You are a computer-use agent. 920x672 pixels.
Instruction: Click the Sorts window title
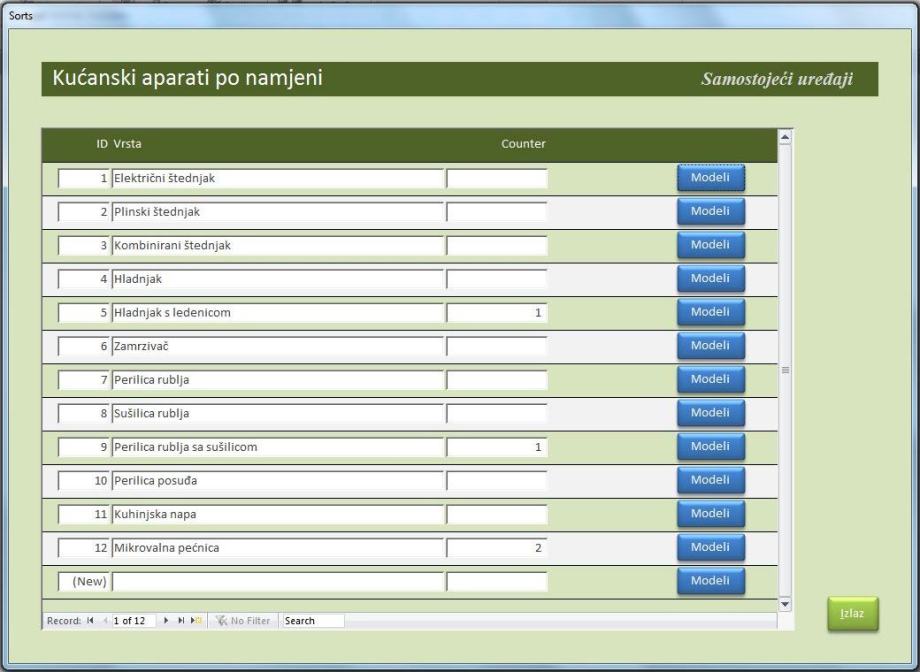[21, 16]
